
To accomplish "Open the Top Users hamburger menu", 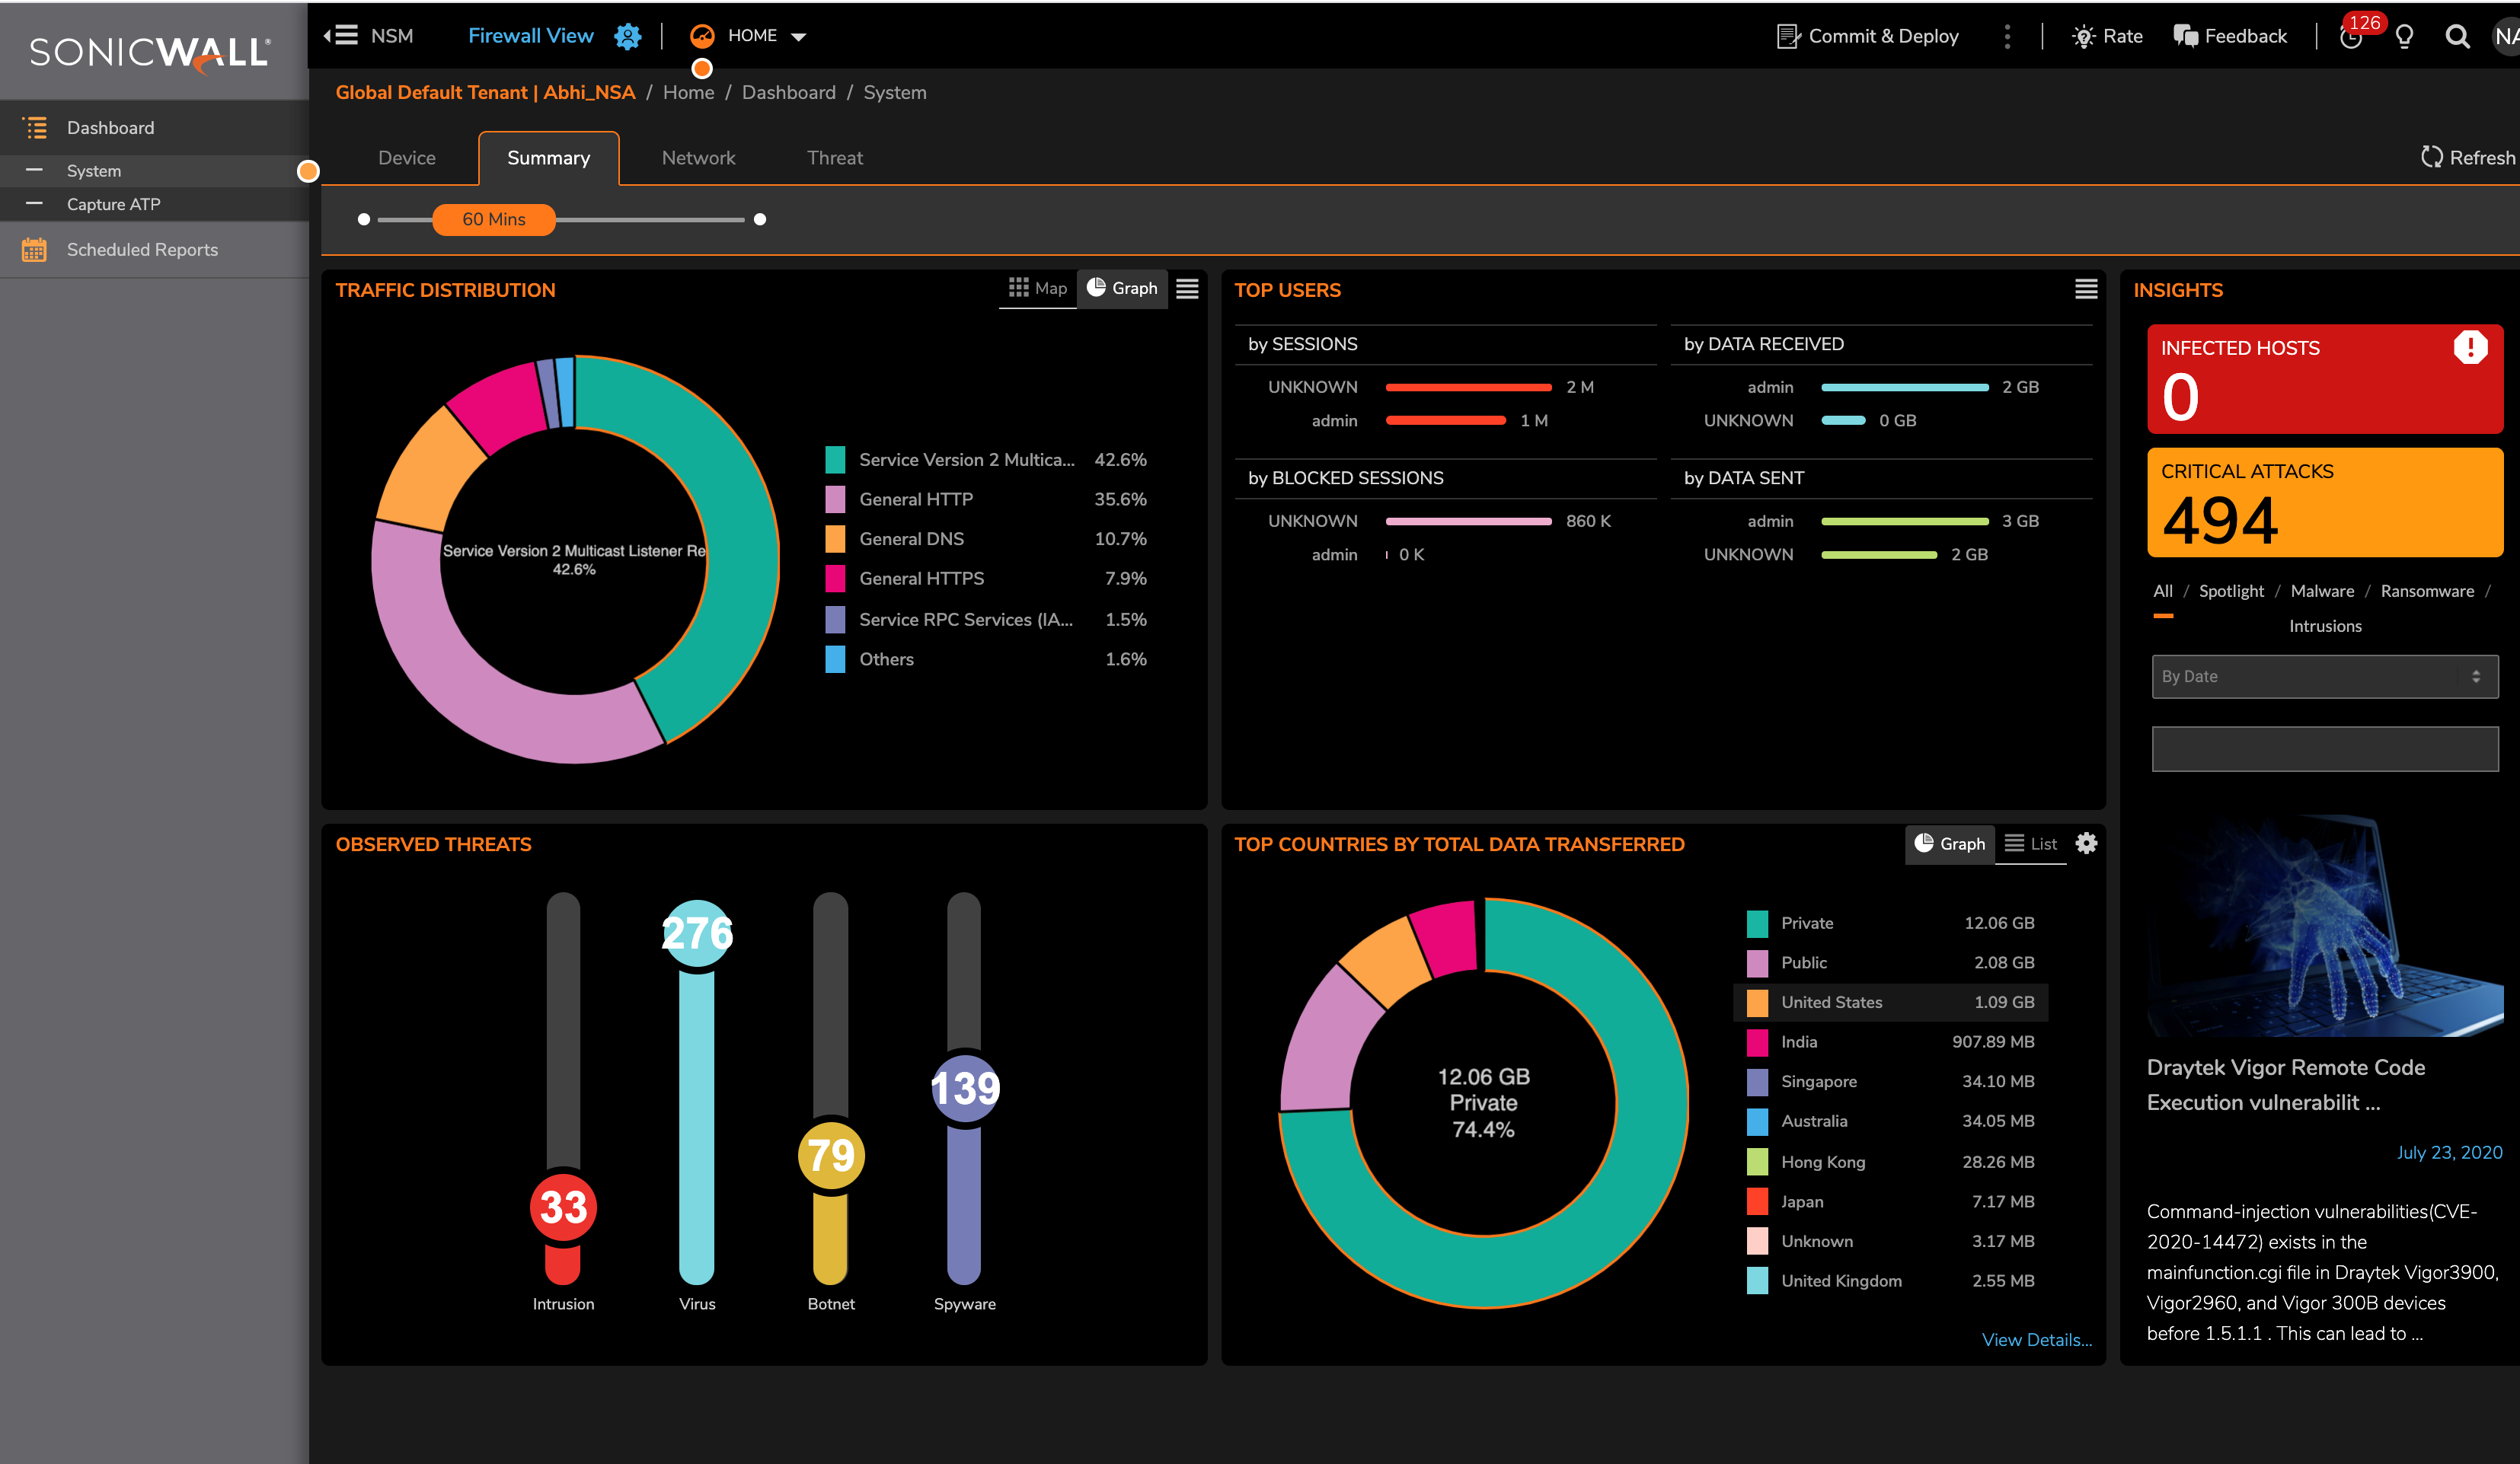I will (x=2086, y=289).
